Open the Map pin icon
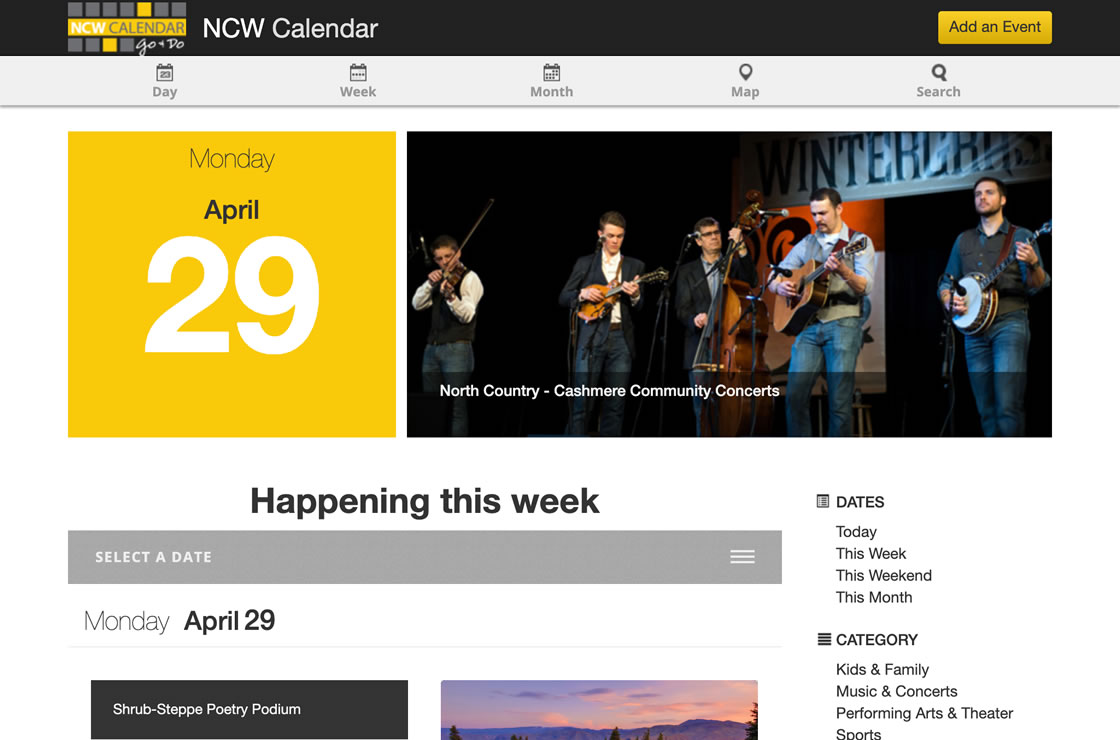 (745, 72)
